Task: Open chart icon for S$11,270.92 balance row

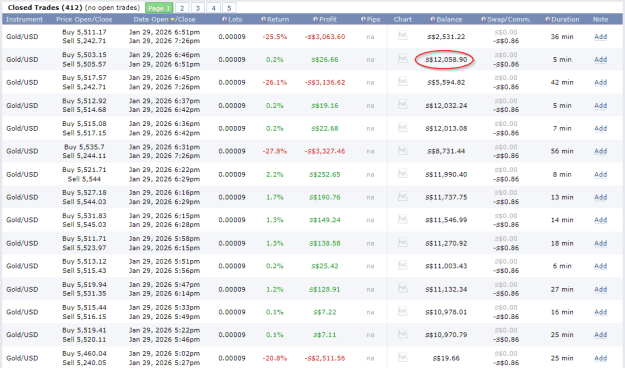Action: coord(403,242)
